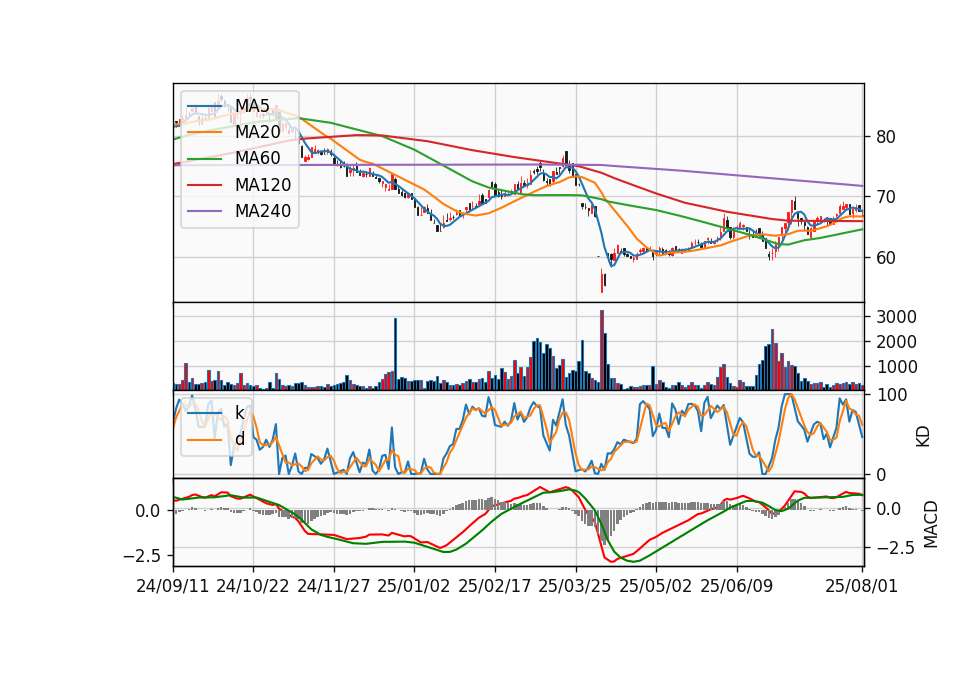The image size is (960, 690).
Task: Click the purple MA240 legend line sample
Action: tap(204, 211)
